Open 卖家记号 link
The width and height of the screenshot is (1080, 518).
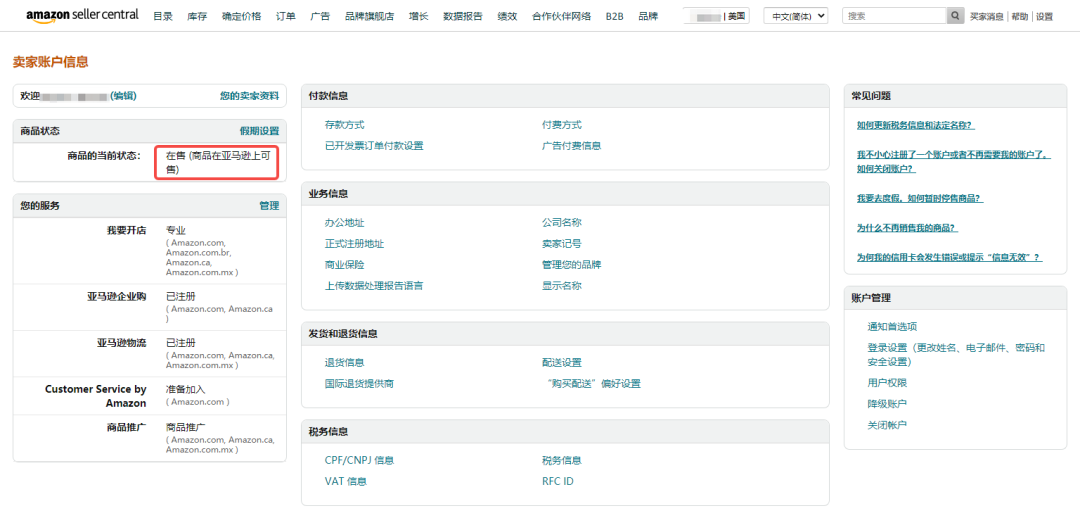(561, 243)
